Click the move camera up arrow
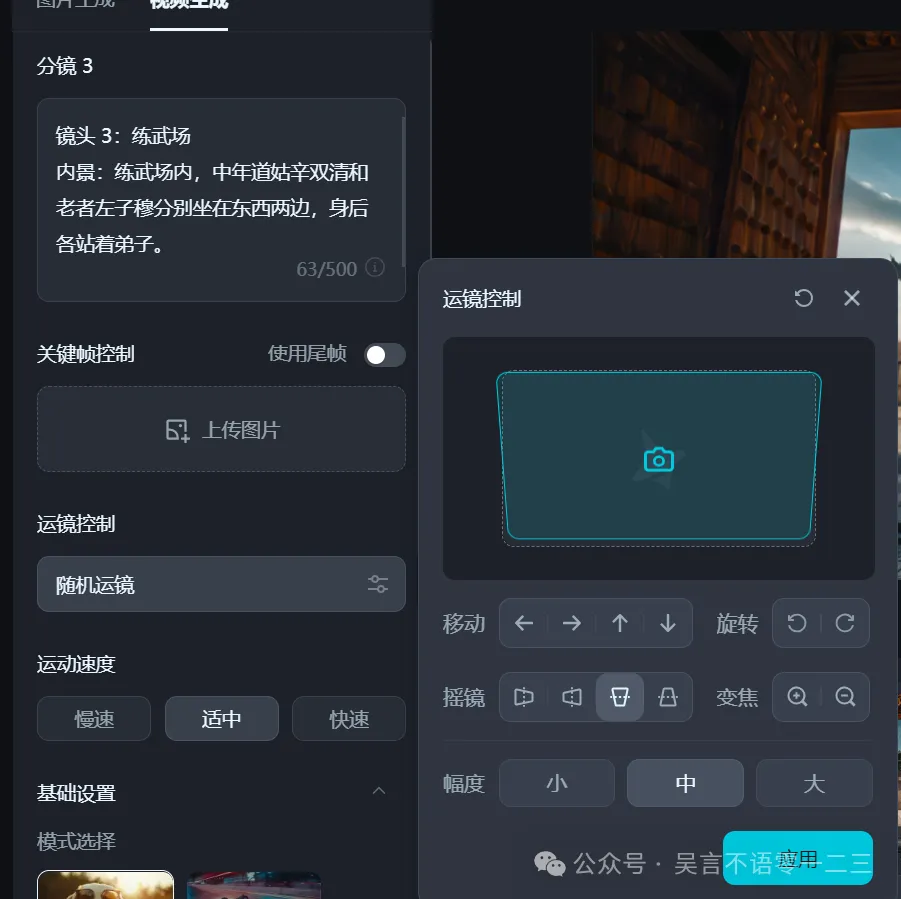Viewport: 901px width, 899px height. [x=620, y=624]
